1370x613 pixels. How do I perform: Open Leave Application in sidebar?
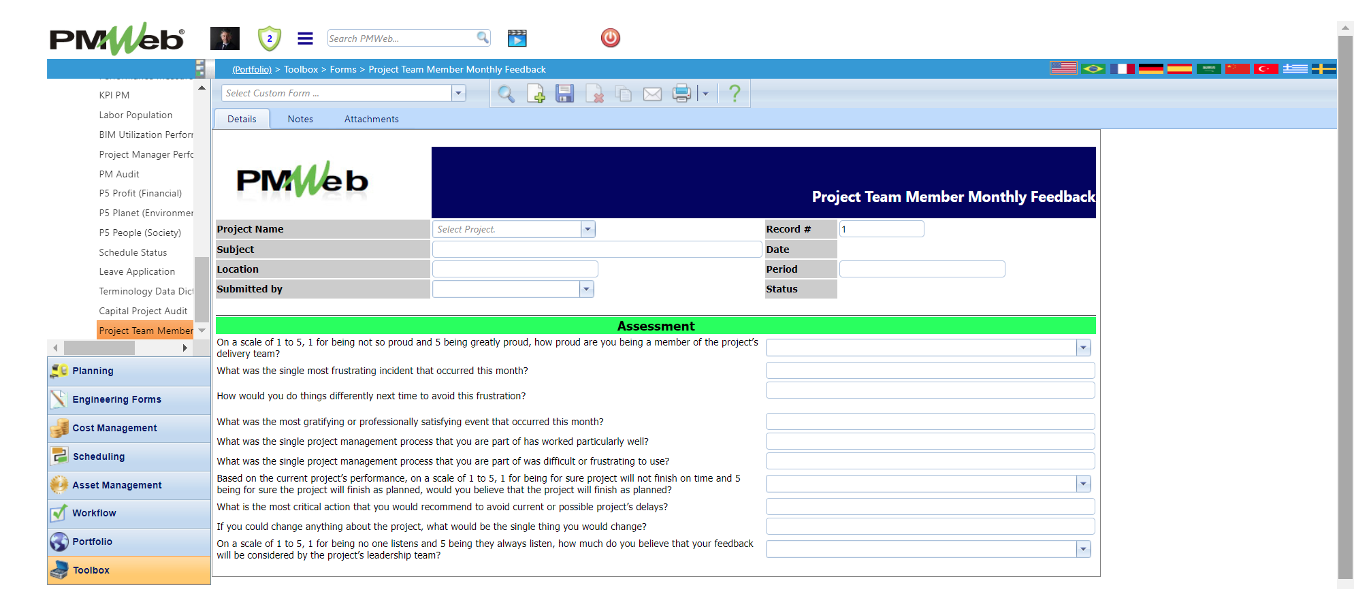137,272
